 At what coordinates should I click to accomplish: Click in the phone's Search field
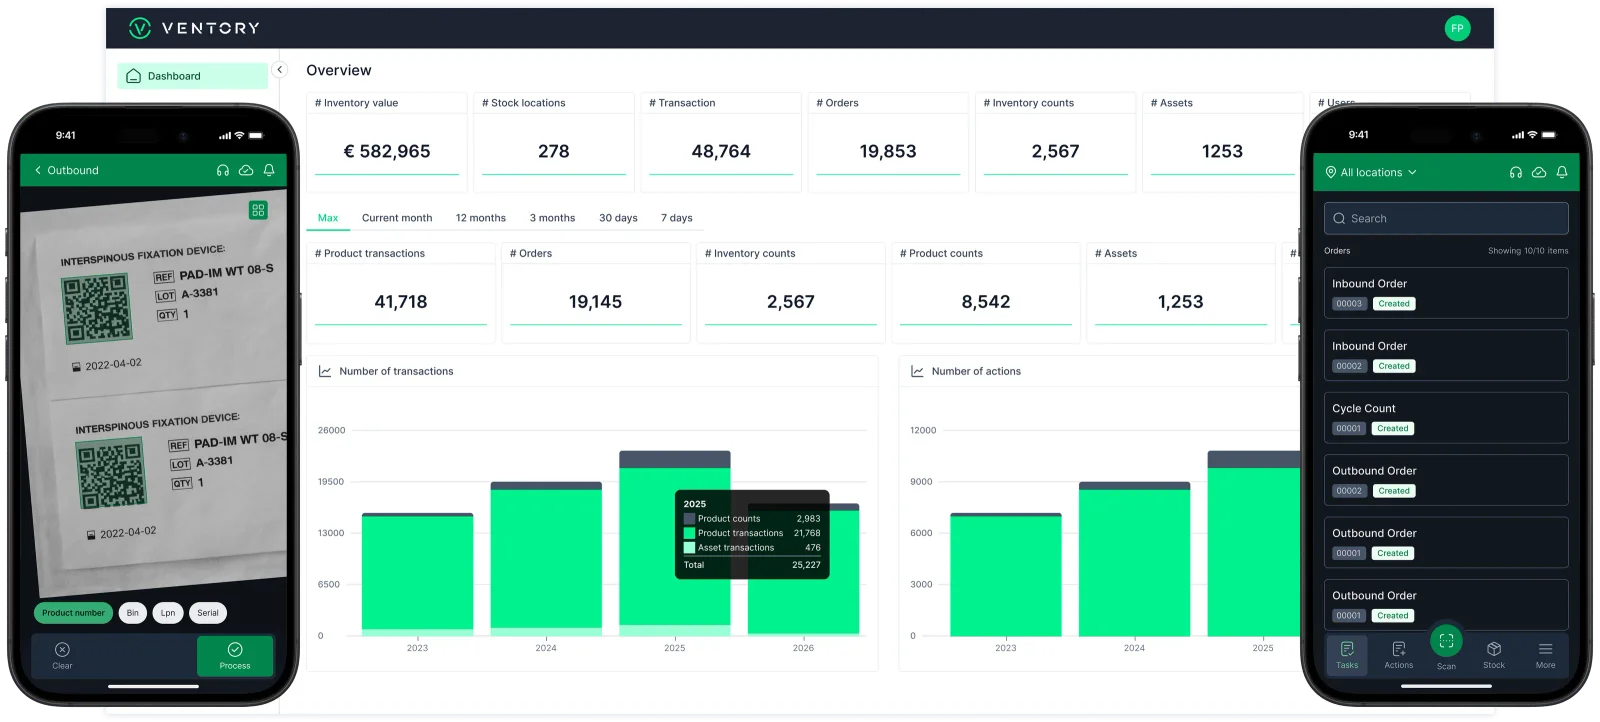point(1446,219)
